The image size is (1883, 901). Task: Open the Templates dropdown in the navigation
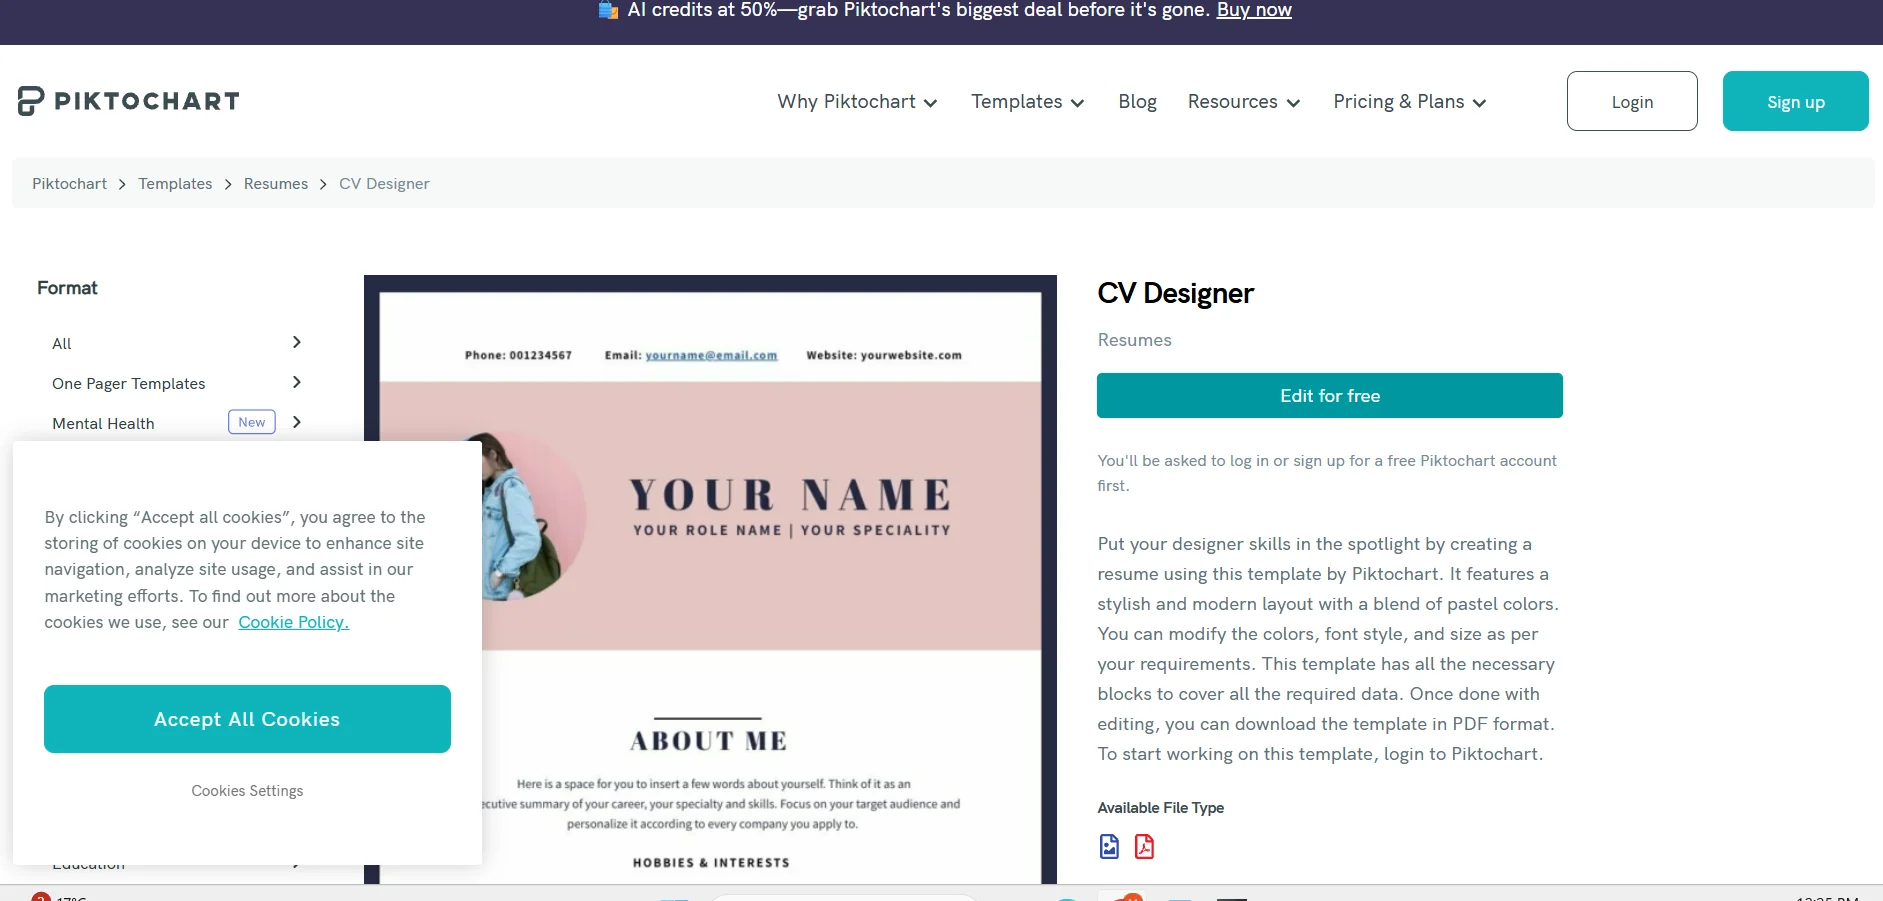(1027, 102)
